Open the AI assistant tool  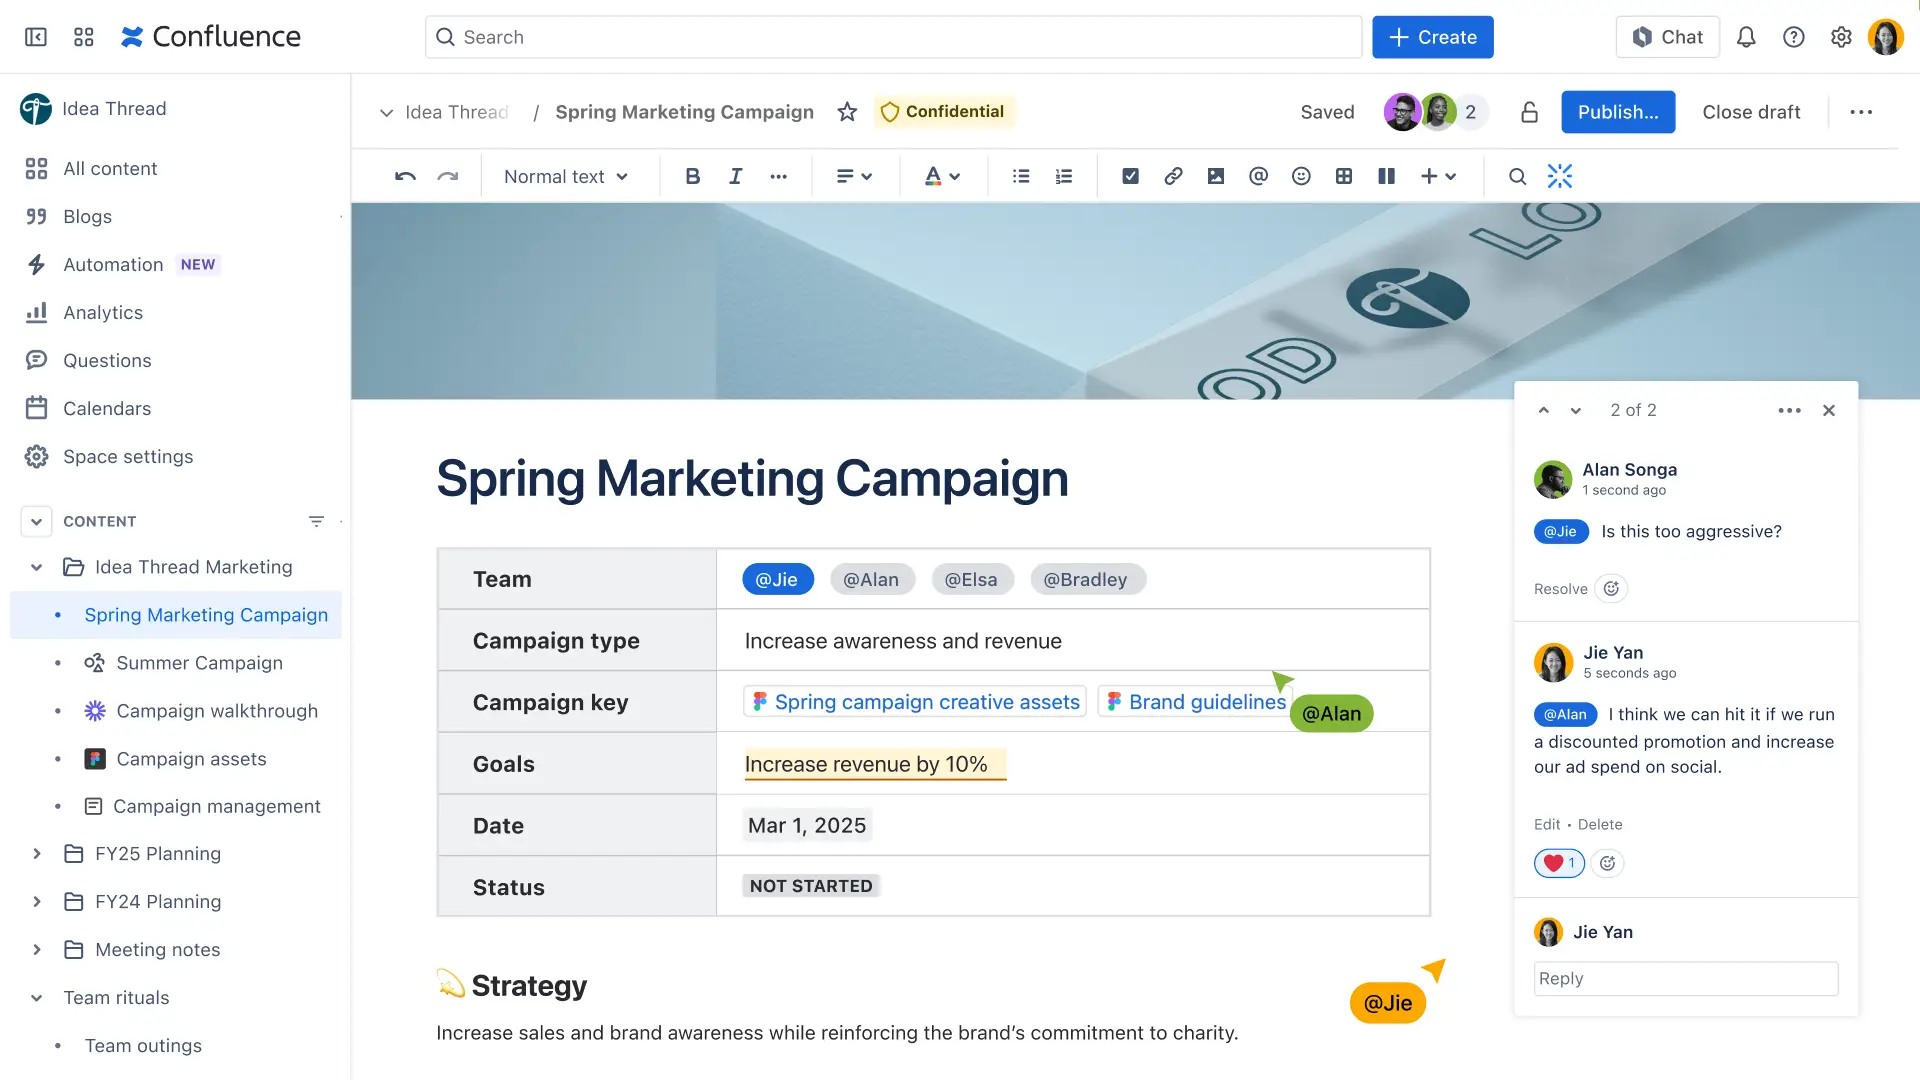[1560, 176]
